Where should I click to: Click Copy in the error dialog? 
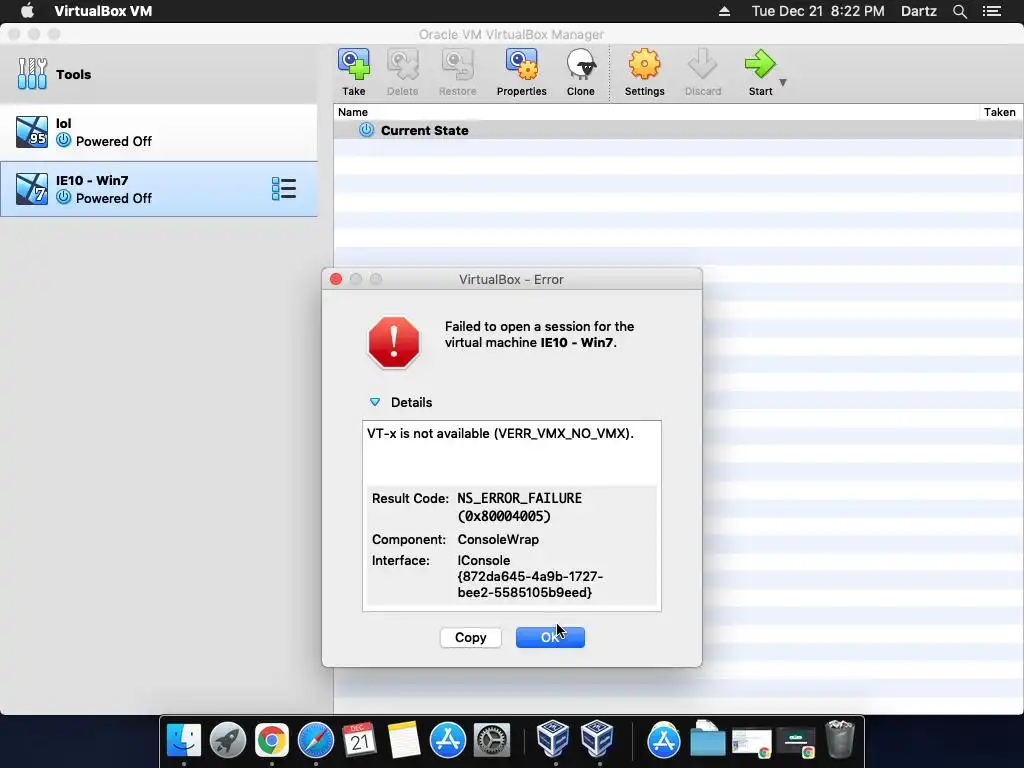[470, 637]
